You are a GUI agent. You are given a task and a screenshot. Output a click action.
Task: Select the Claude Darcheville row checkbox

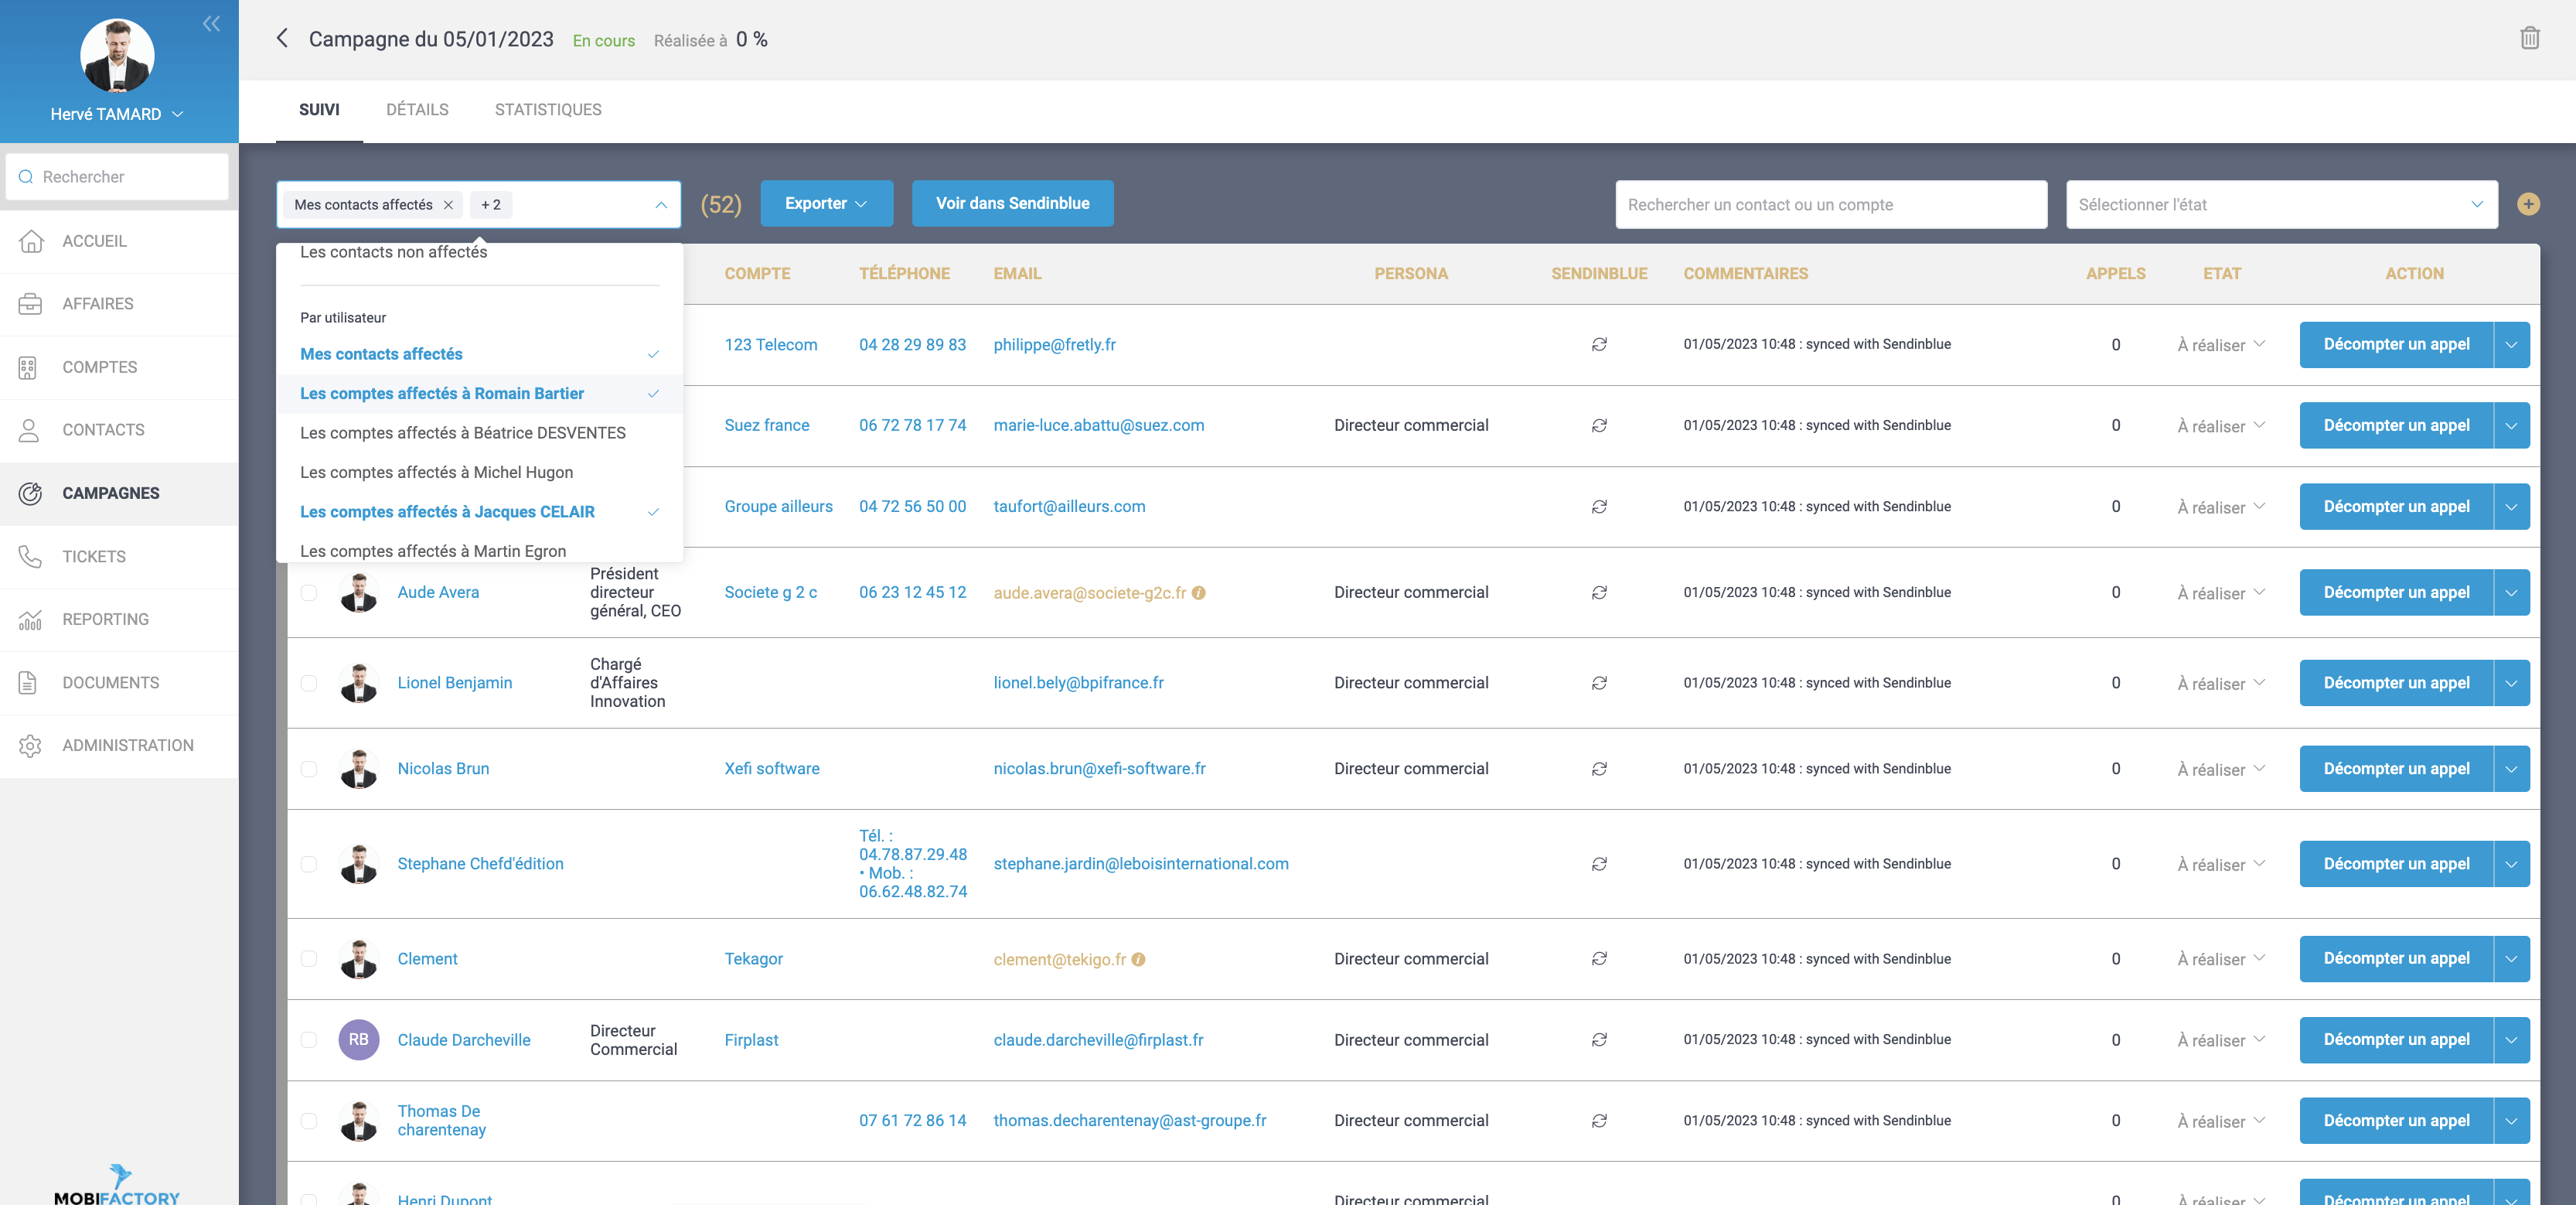309,1040
